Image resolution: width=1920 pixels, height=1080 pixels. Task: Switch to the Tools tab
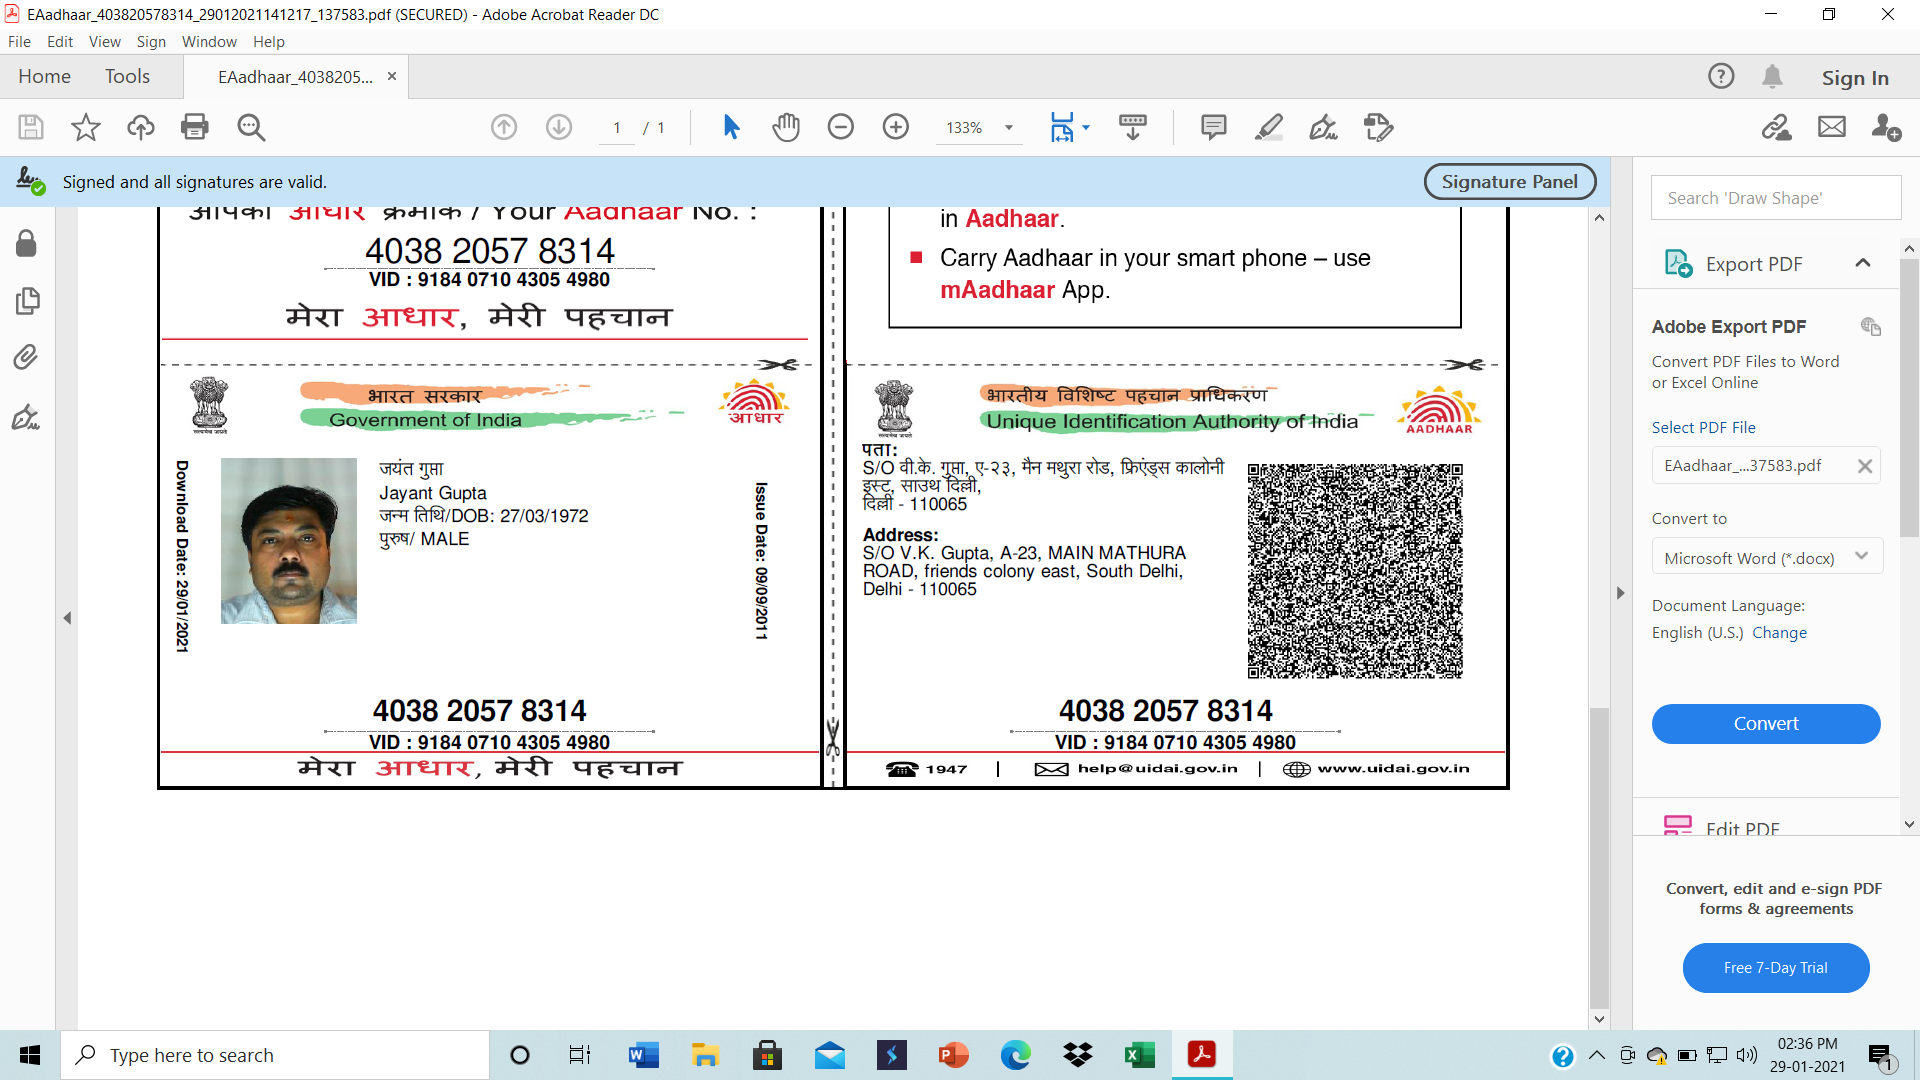click(x=127, y=76)
